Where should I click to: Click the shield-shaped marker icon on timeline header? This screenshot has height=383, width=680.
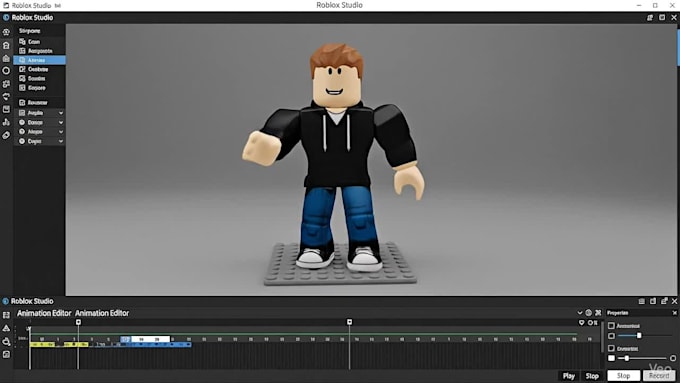(582, 323)
